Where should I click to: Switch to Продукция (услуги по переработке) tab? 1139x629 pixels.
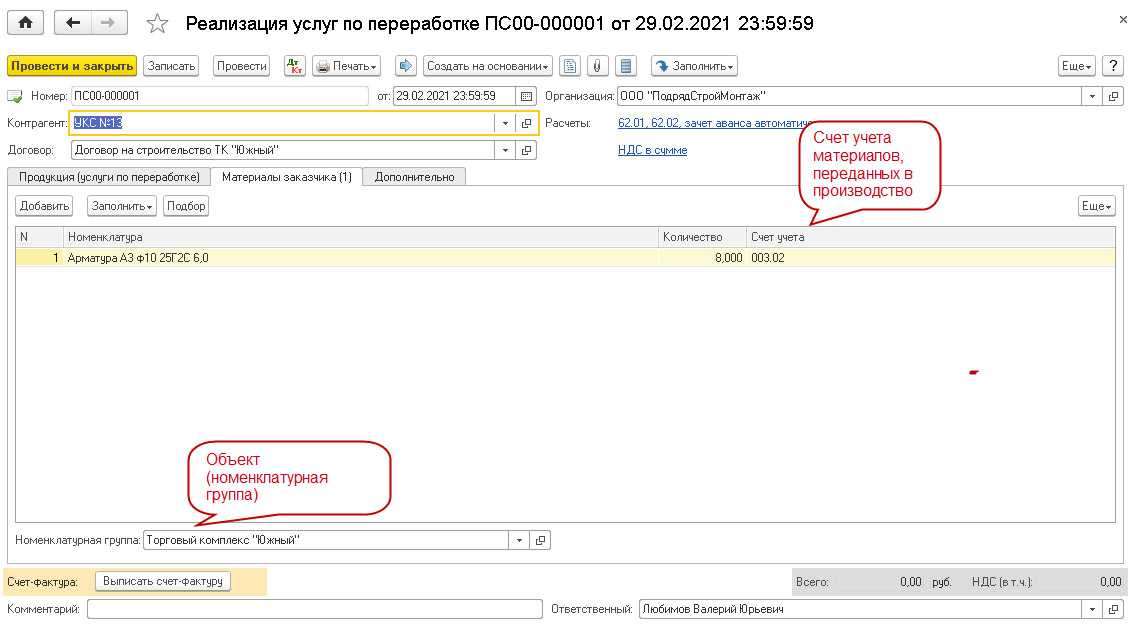(109, 177)
